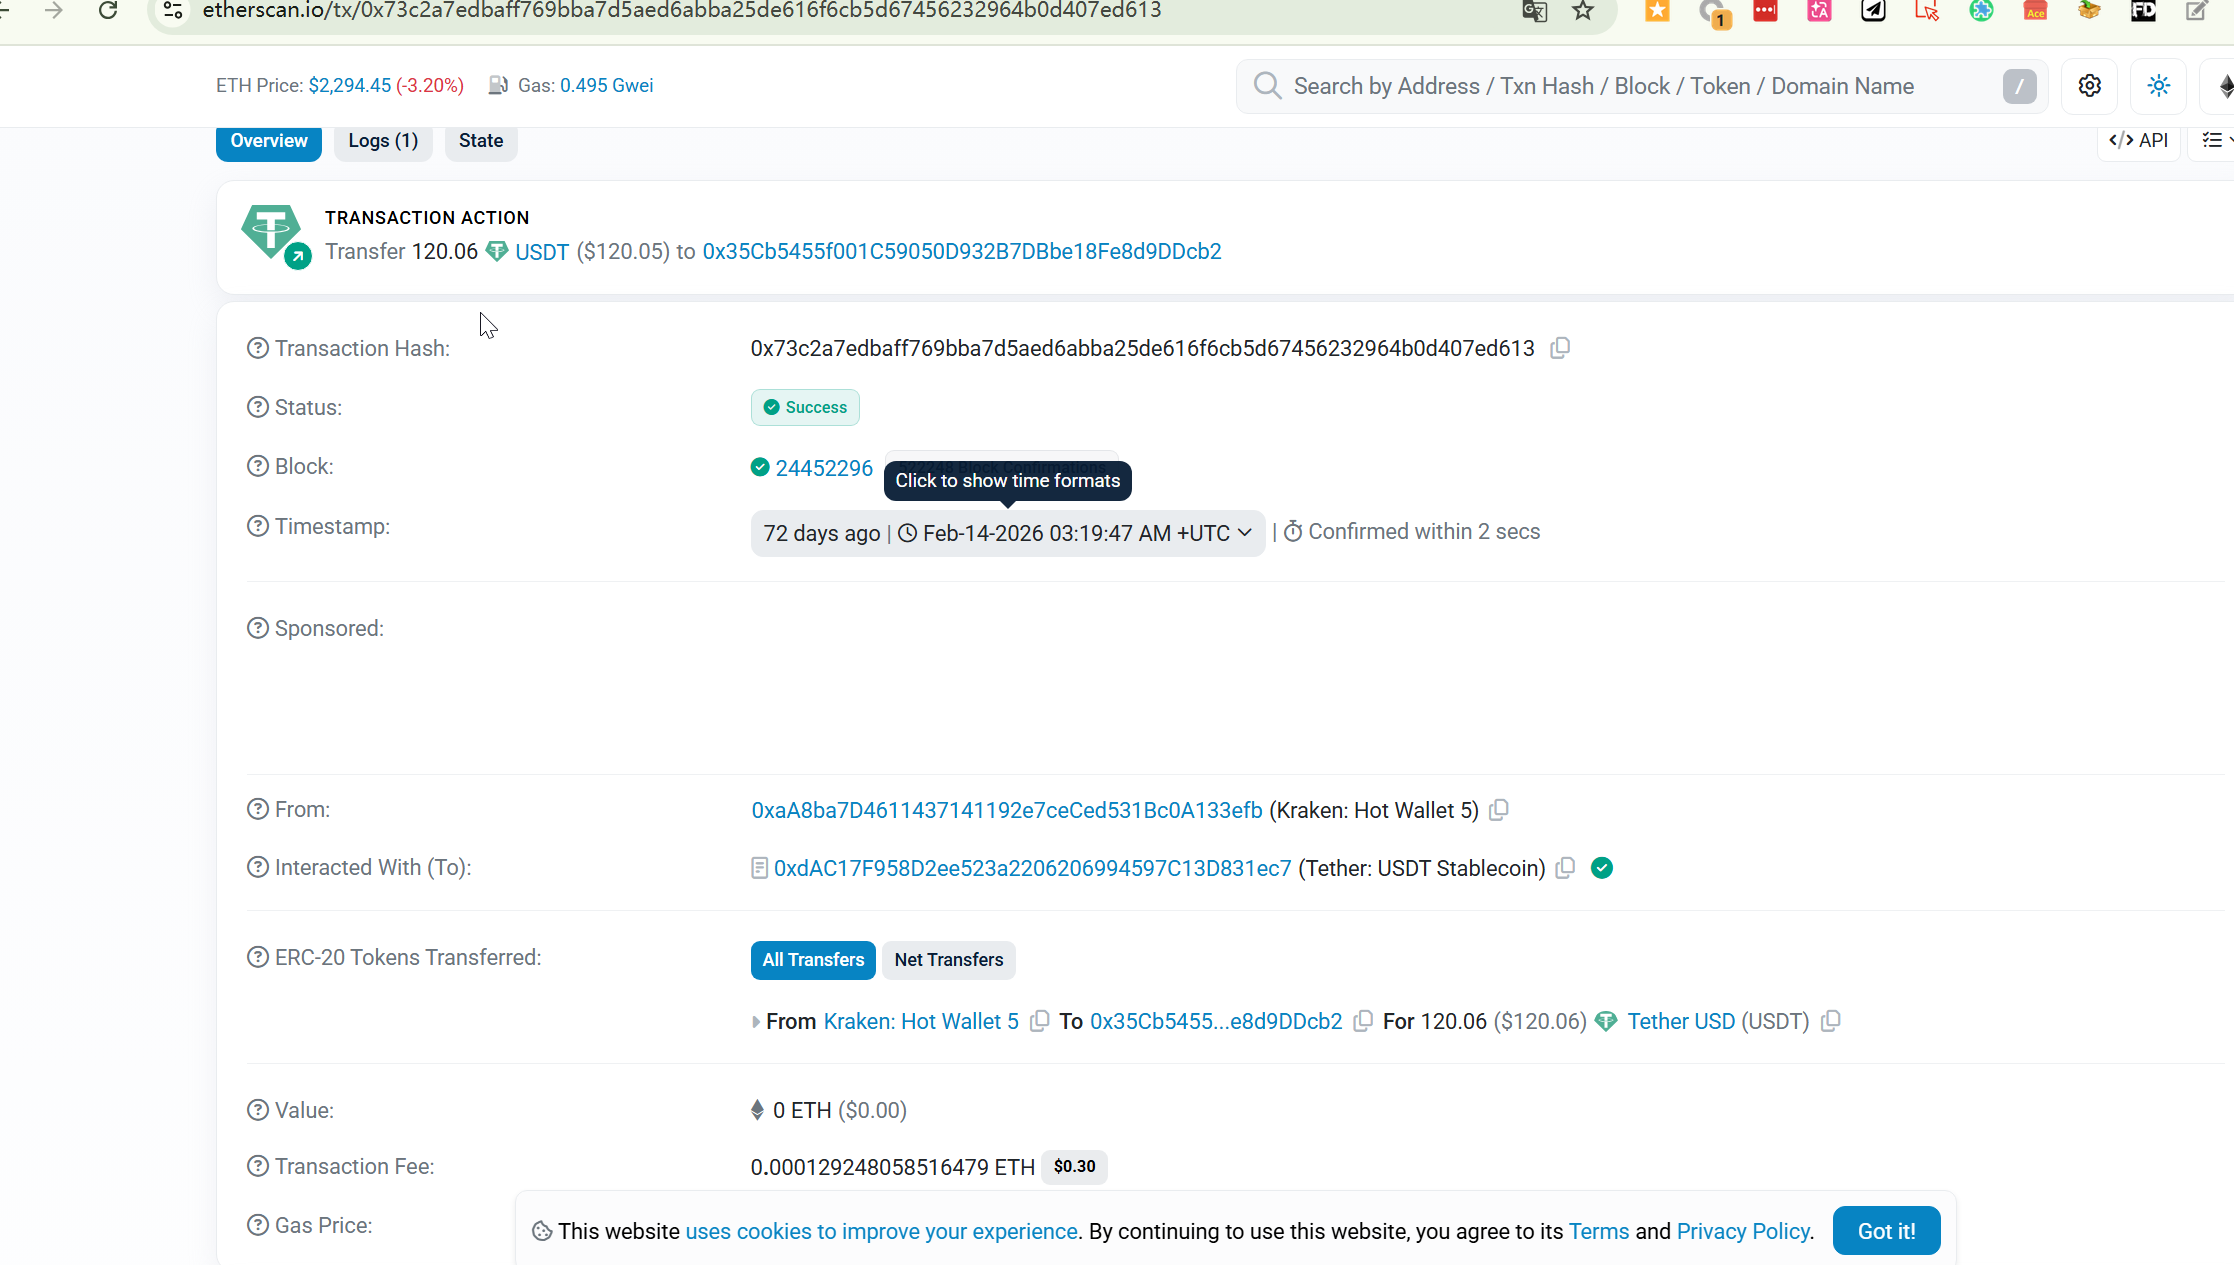
Task: Switch to the State tab
Action: click(481, 141)
